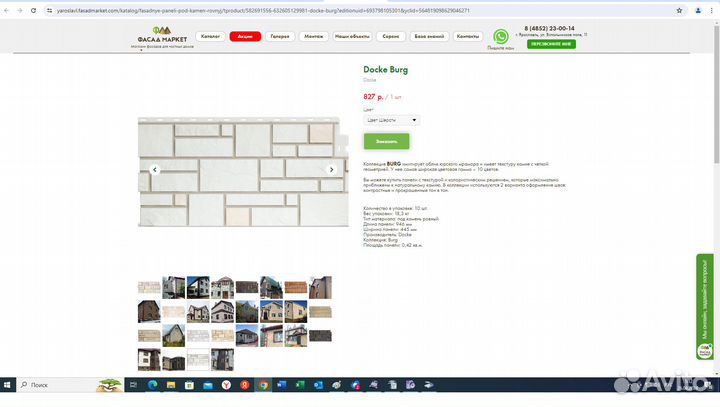Click the green Заказать button

[386, 141]
